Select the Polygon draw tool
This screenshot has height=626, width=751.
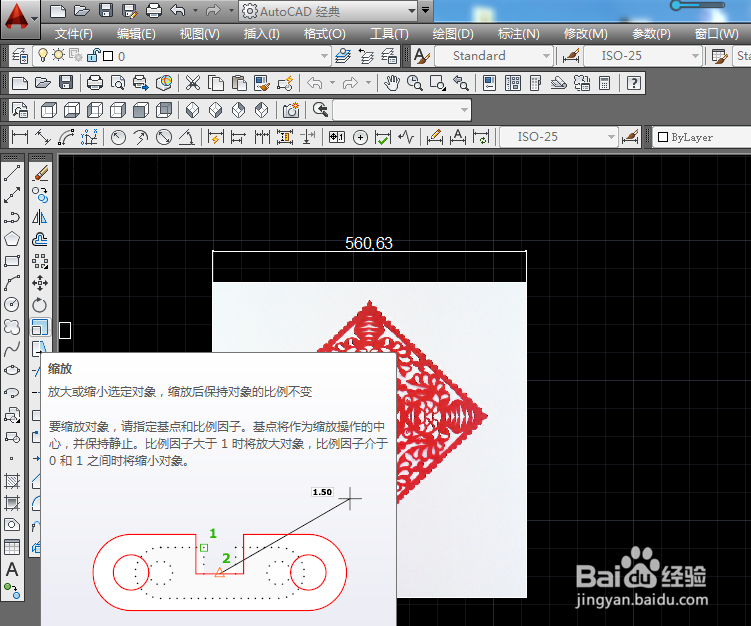click(12, 239)
